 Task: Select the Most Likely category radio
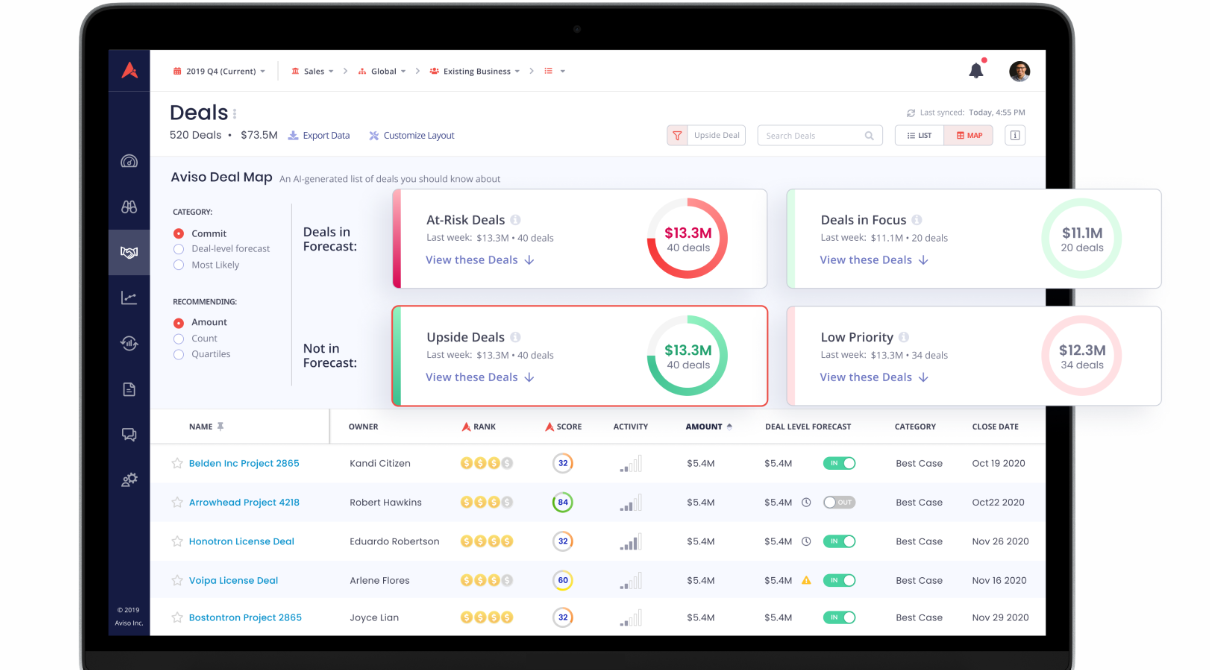point(179,265)
